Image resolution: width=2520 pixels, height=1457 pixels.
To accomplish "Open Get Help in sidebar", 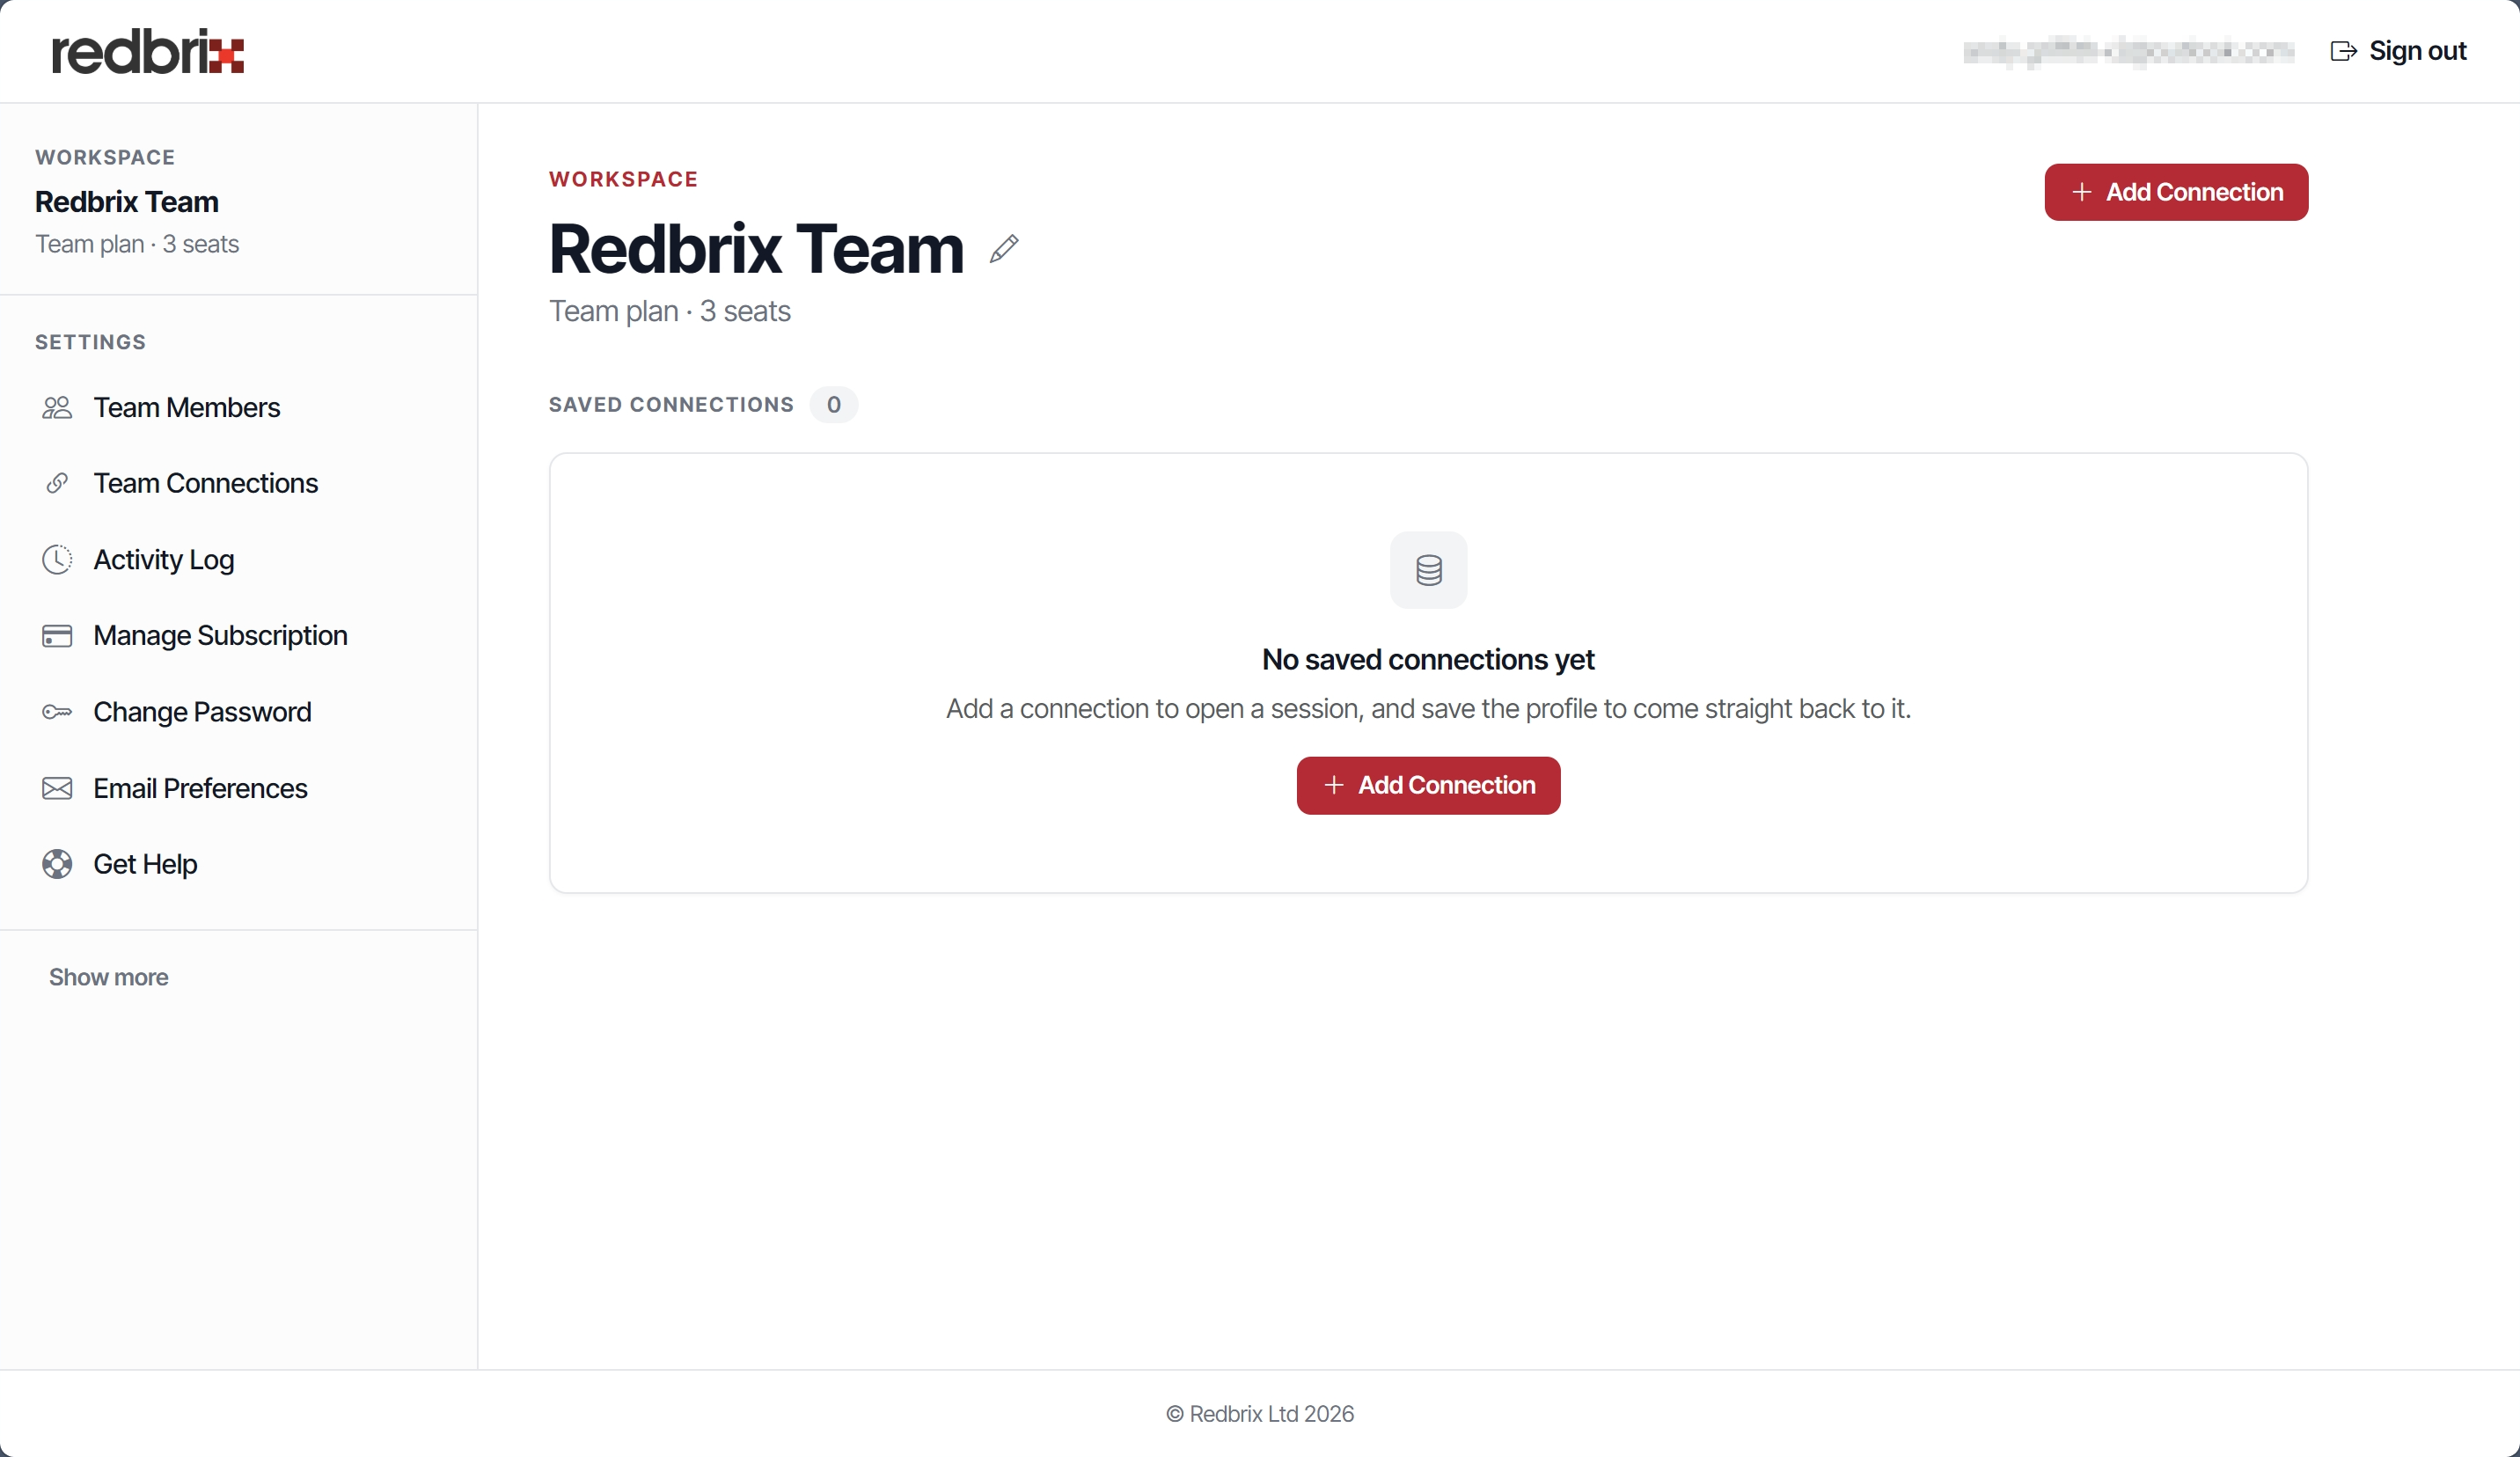I will tap(145, 864).
